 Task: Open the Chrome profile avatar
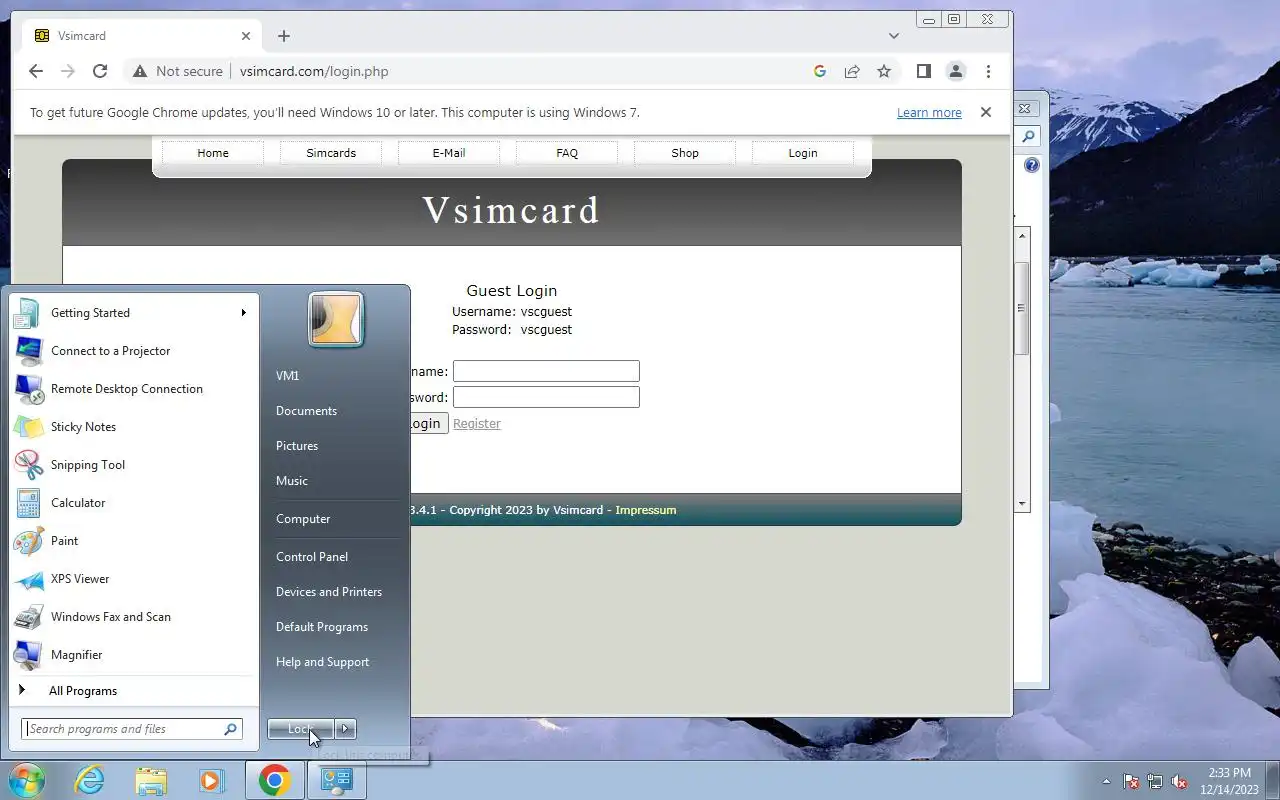956,71
